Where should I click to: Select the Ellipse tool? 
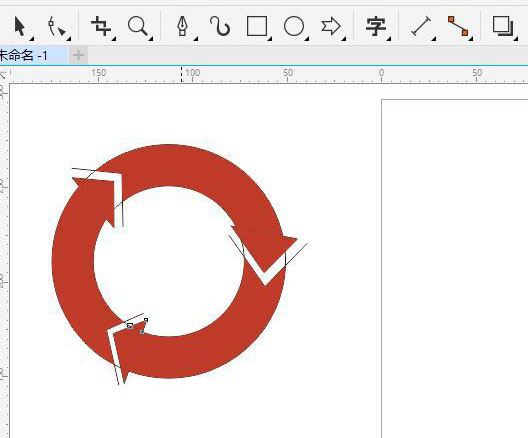pyautogui.click(x=294, y=26)
